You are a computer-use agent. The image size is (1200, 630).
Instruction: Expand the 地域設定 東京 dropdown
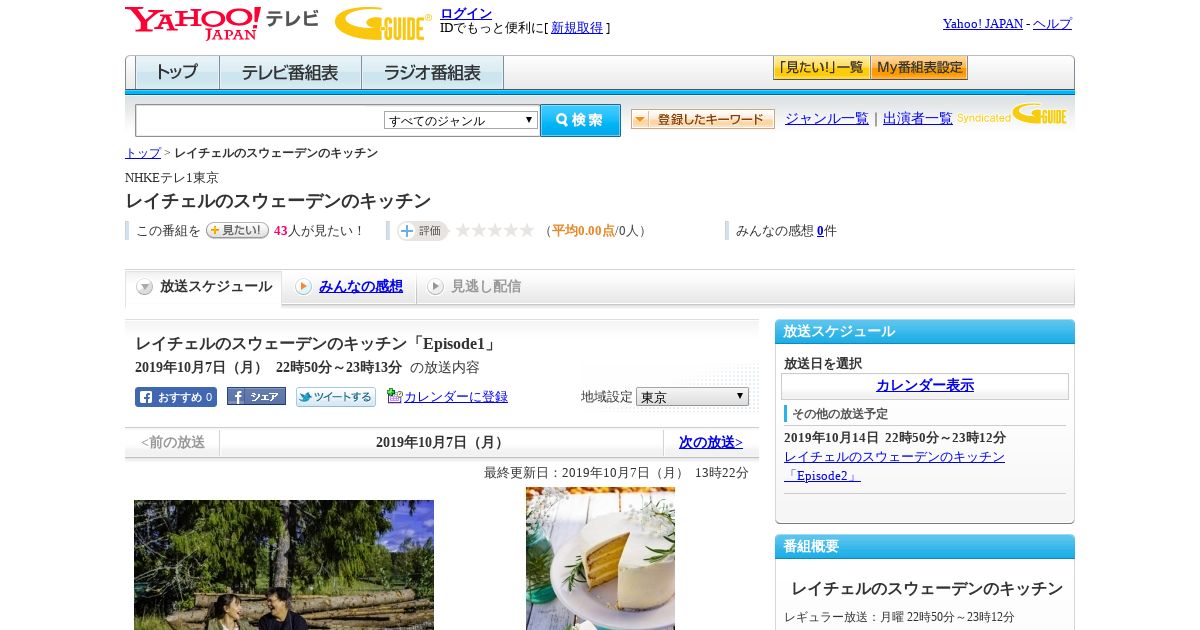[x=692, y=397]
